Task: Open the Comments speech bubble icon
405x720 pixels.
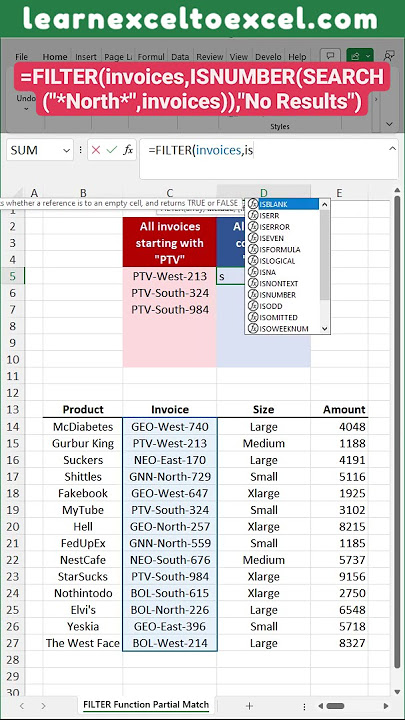Action: point(330,56)
